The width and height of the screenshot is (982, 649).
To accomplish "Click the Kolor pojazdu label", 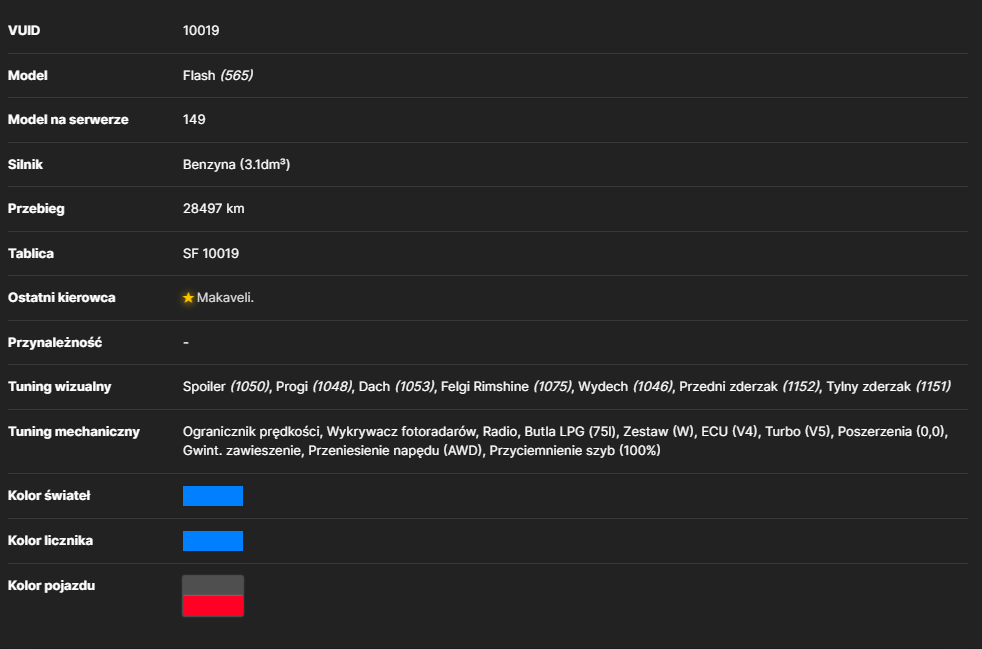I will pos(51,586).
